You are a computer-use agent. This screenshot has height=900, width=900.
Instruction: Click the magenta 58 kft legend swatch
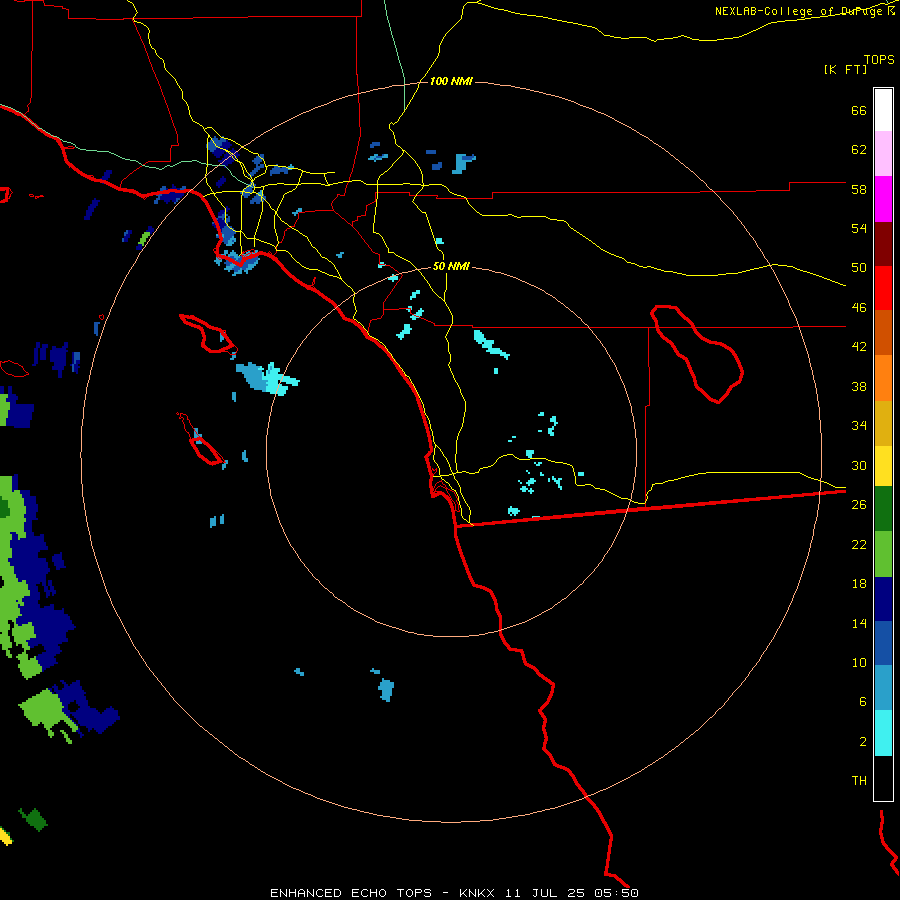point(883,199)
